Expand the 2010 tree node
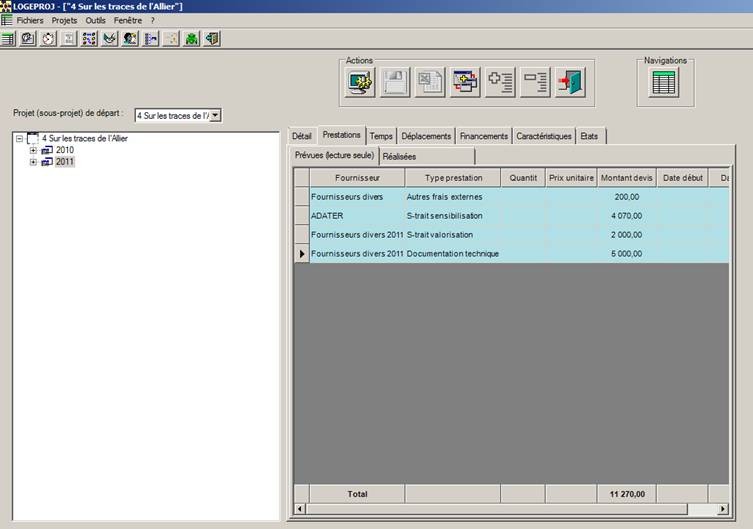 [33, 150]
